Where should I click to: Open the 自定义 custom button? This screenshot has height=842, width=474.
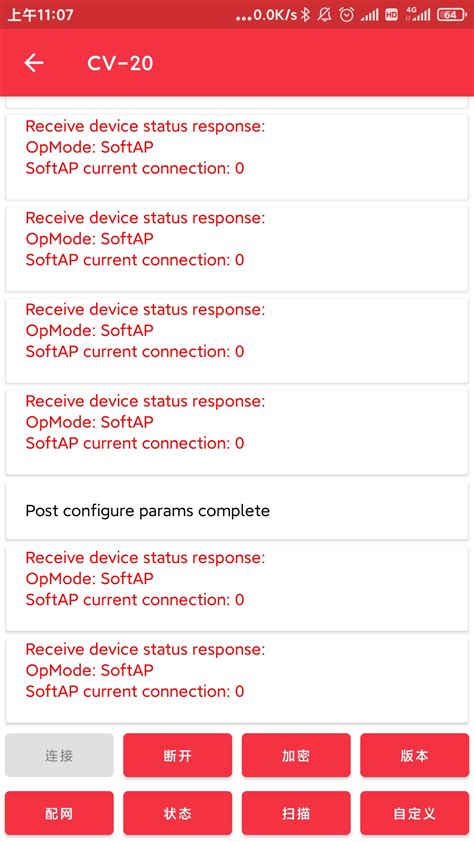coord(414,813)
